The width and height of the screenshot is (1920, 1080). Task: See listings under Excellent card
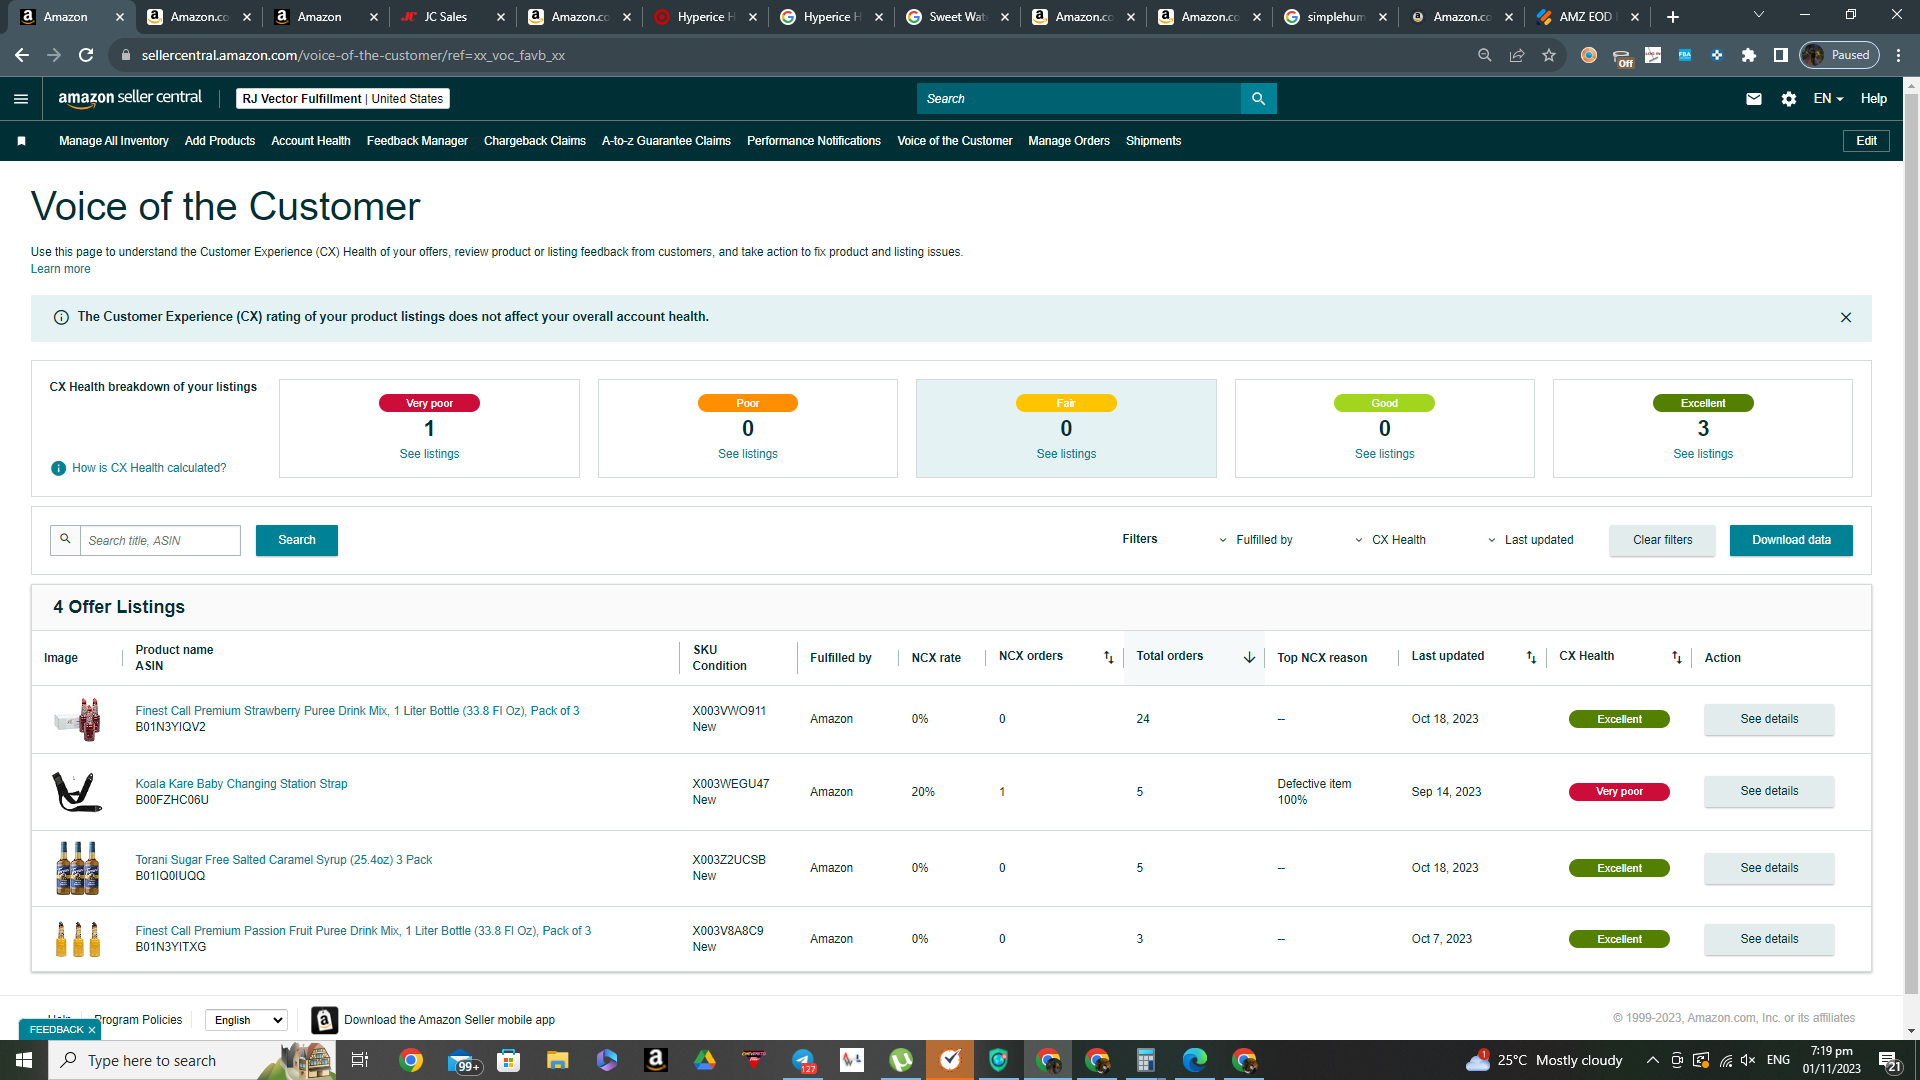(1703, 454)
